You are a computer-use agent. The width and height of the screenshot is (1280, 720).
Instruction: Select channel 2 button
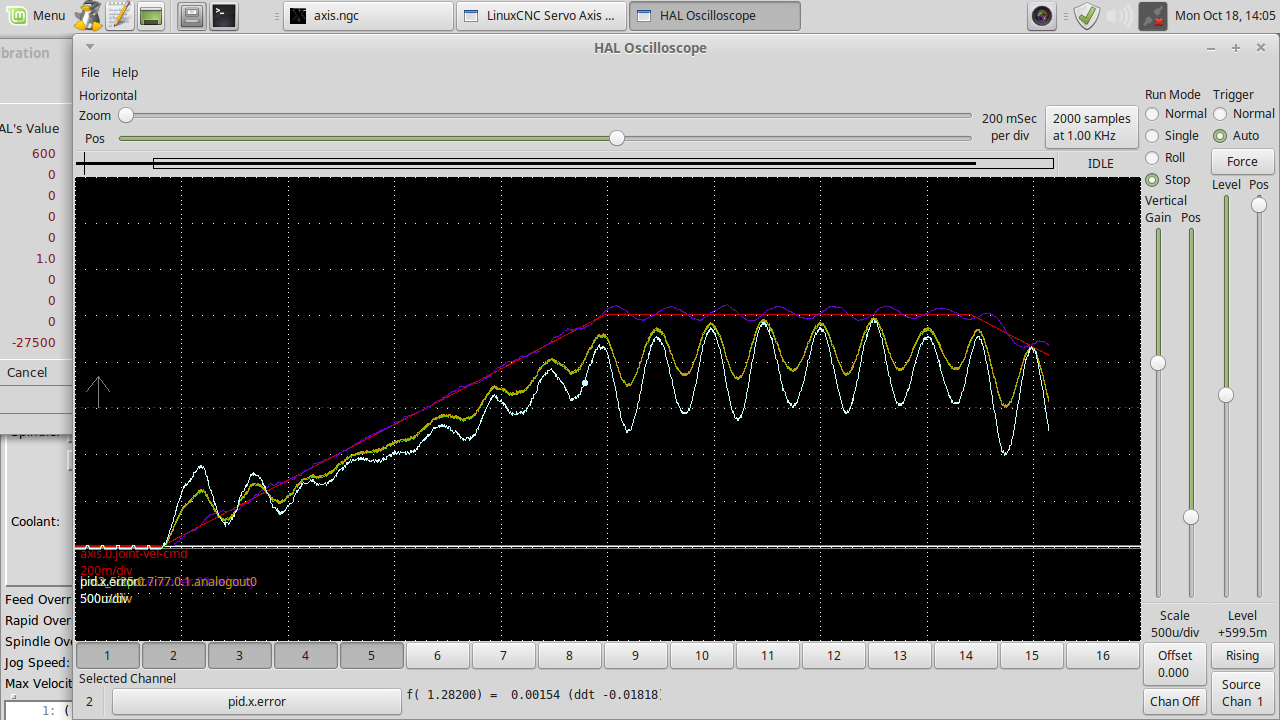[173, 656]
